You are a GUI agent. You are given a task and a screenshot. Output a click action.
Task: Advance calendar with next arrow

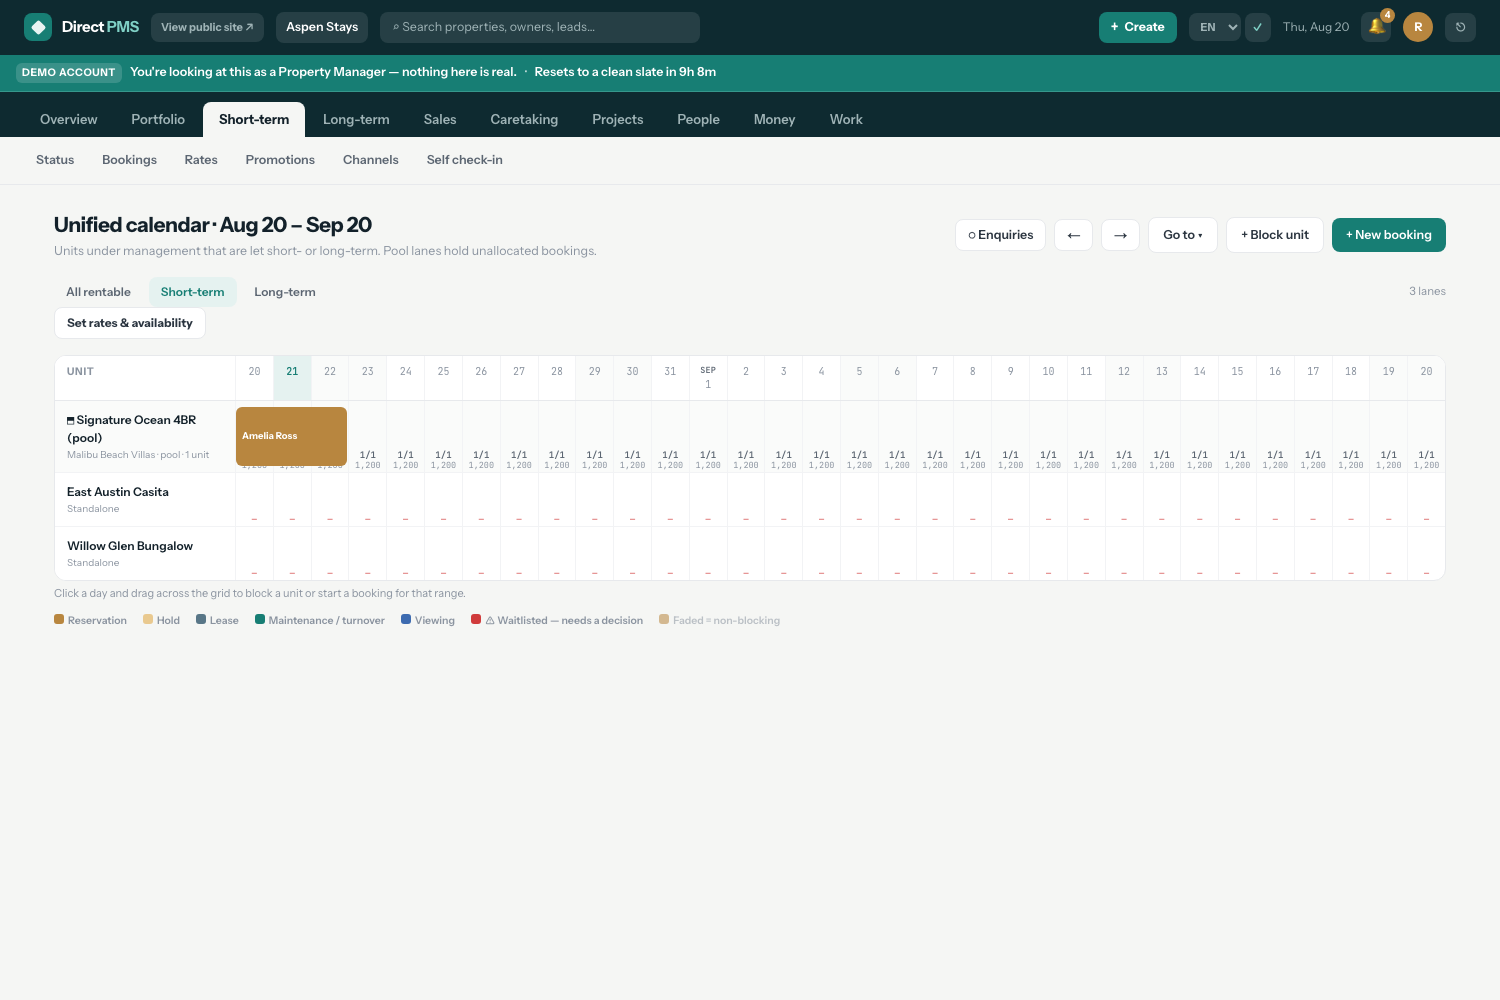point(1120,235)
